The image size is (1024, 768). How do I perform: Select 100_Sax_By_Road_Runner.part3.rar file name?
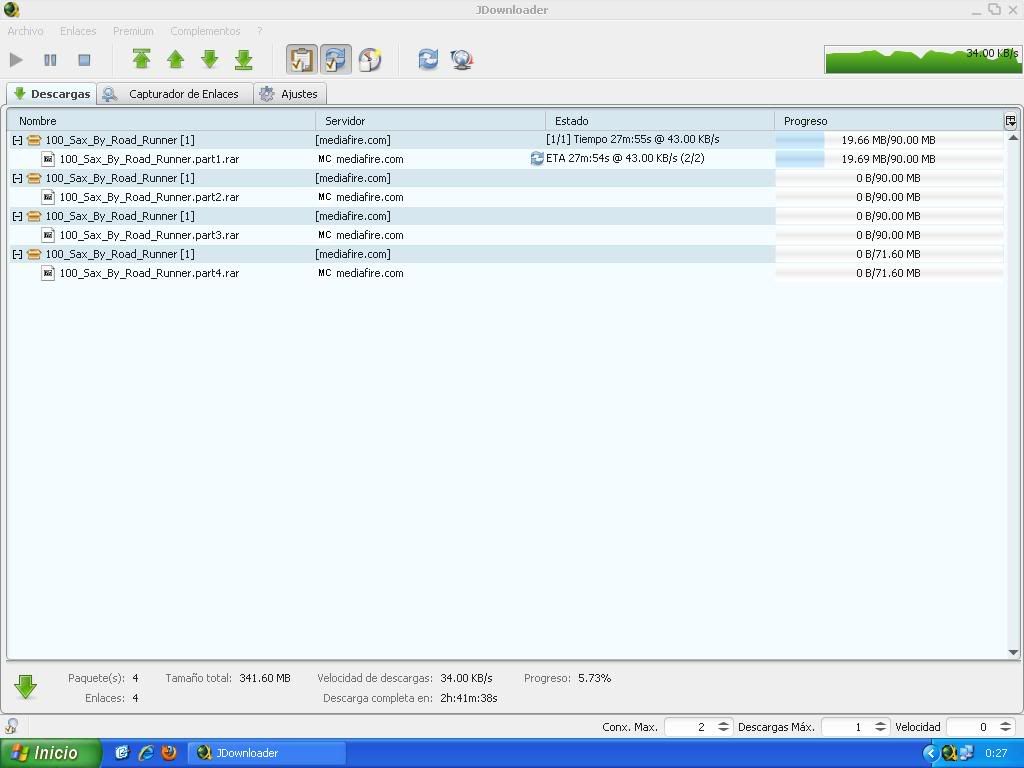tap(150, 235)
